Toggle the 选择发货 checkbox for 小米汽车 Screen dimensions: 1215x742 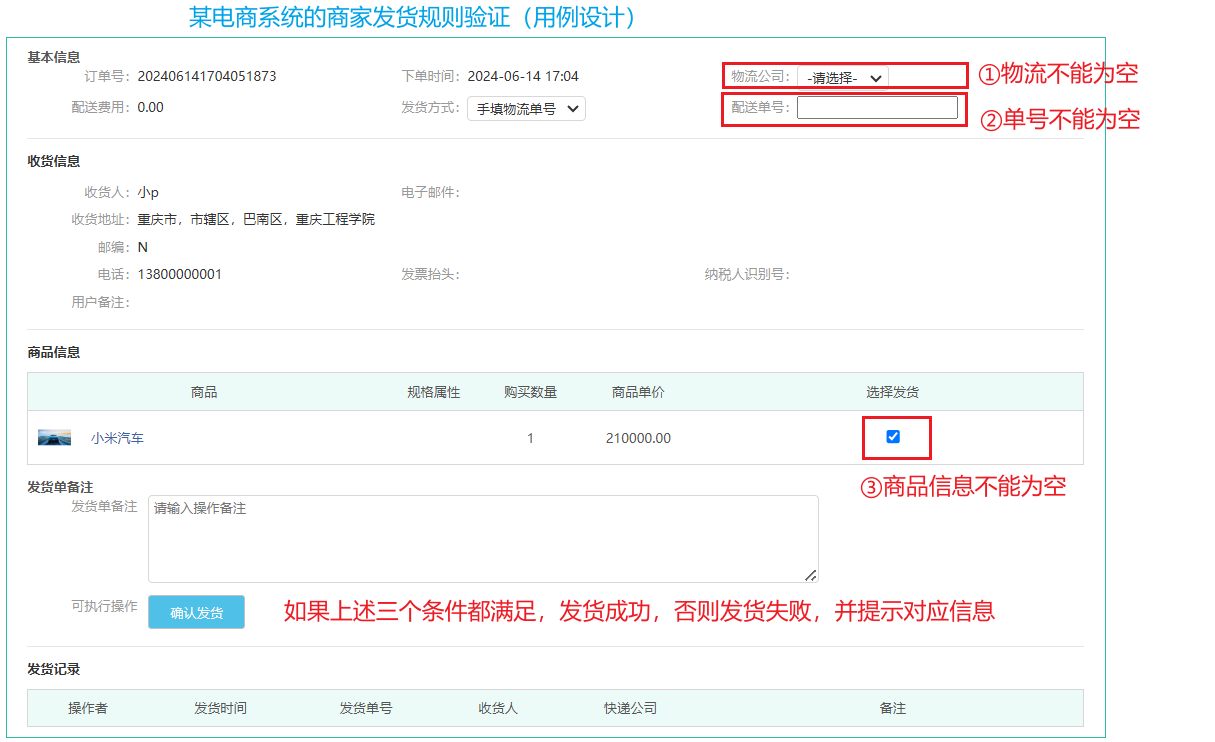click(893, 437)
